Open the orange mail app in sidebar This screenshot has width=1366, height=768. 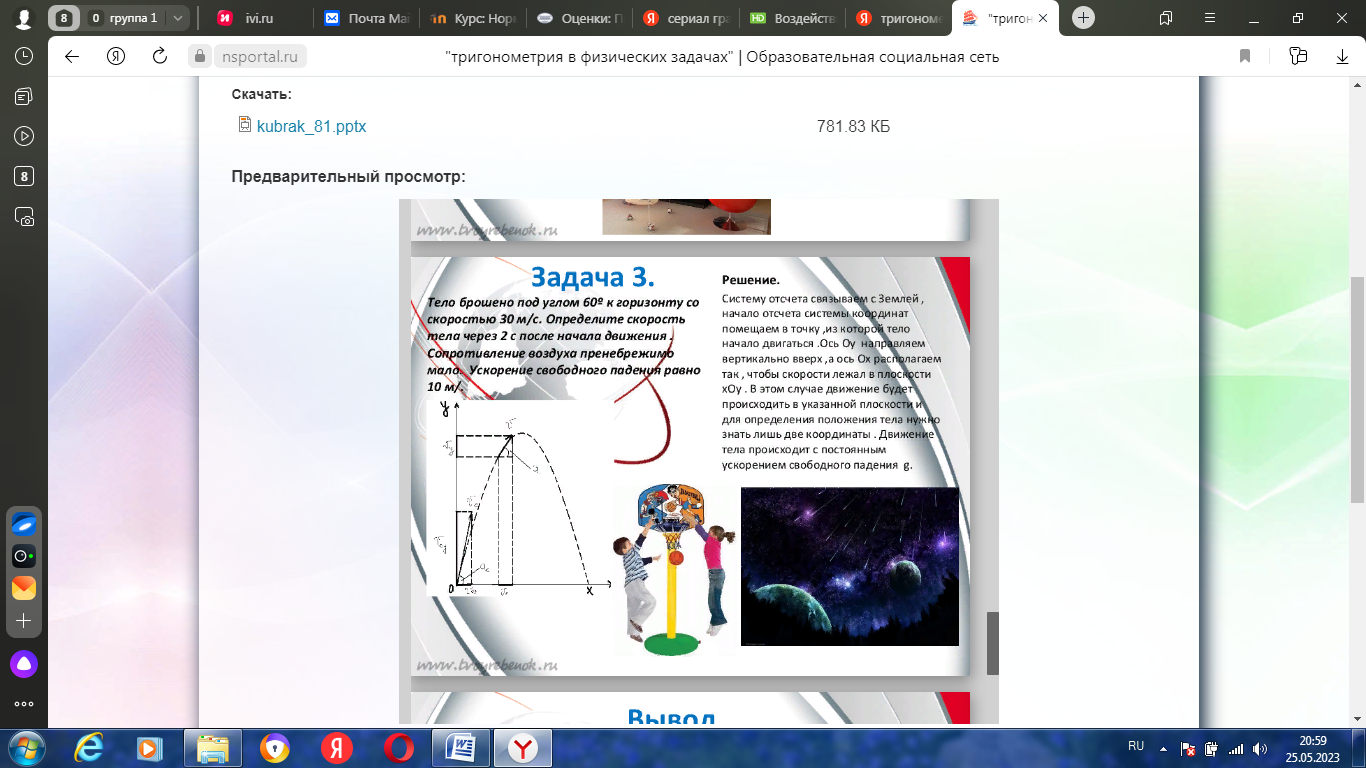(24, 587)
